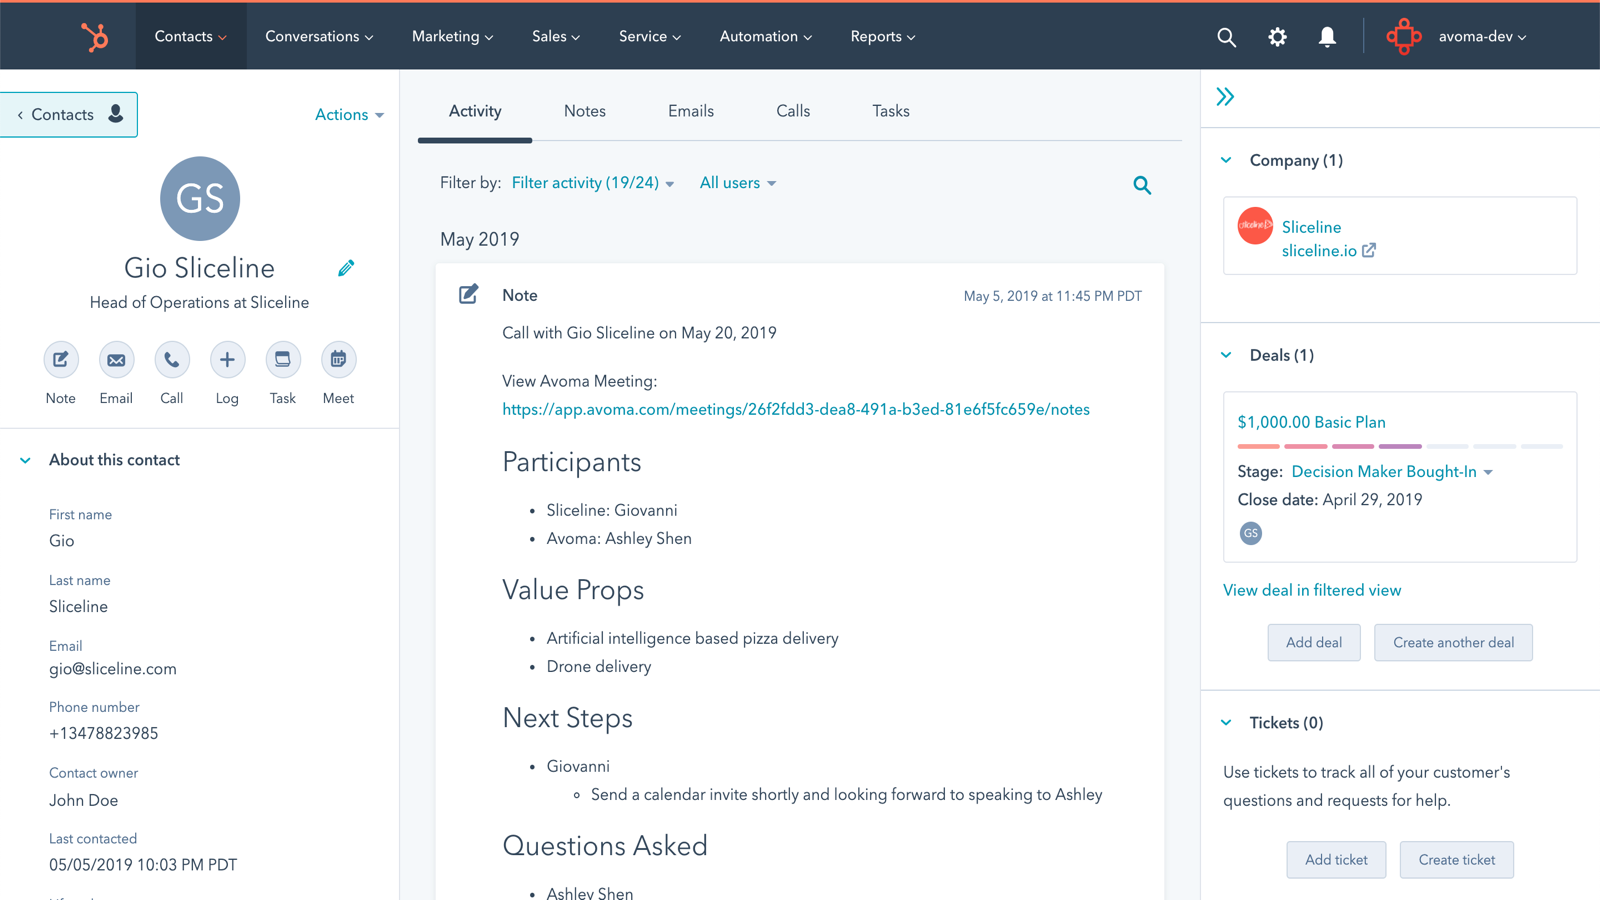The image size is (1600, 900).
Task: Click the Sliceline company logo
Action: coord(1255,225)
